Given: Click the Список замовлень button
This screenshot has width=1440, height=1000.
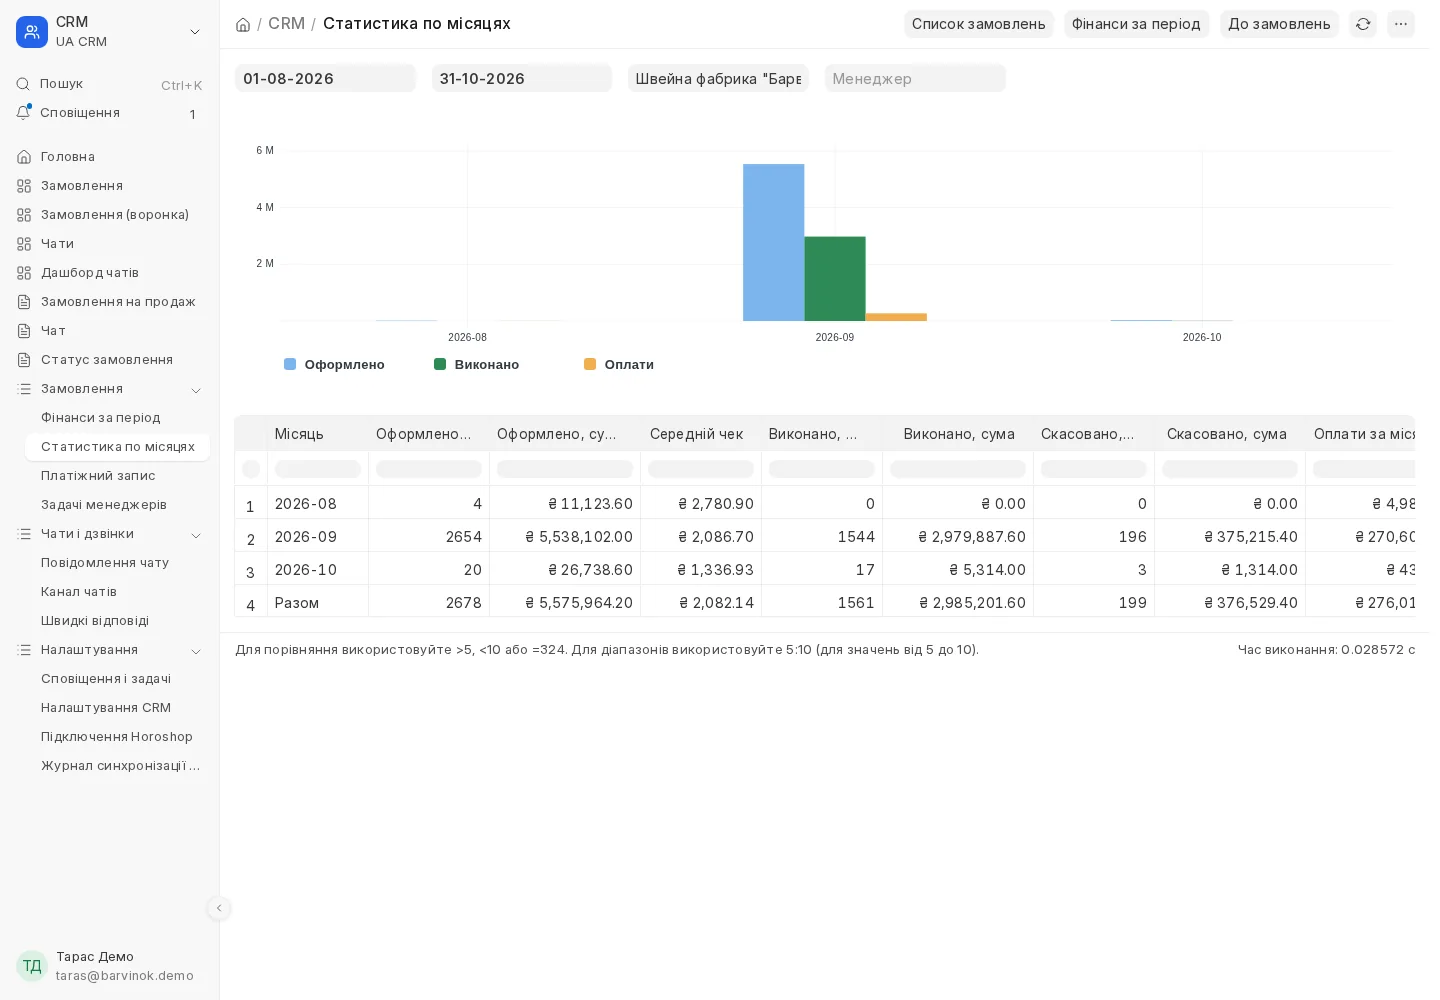Looking at the screenshot, I should coord(979,24).
